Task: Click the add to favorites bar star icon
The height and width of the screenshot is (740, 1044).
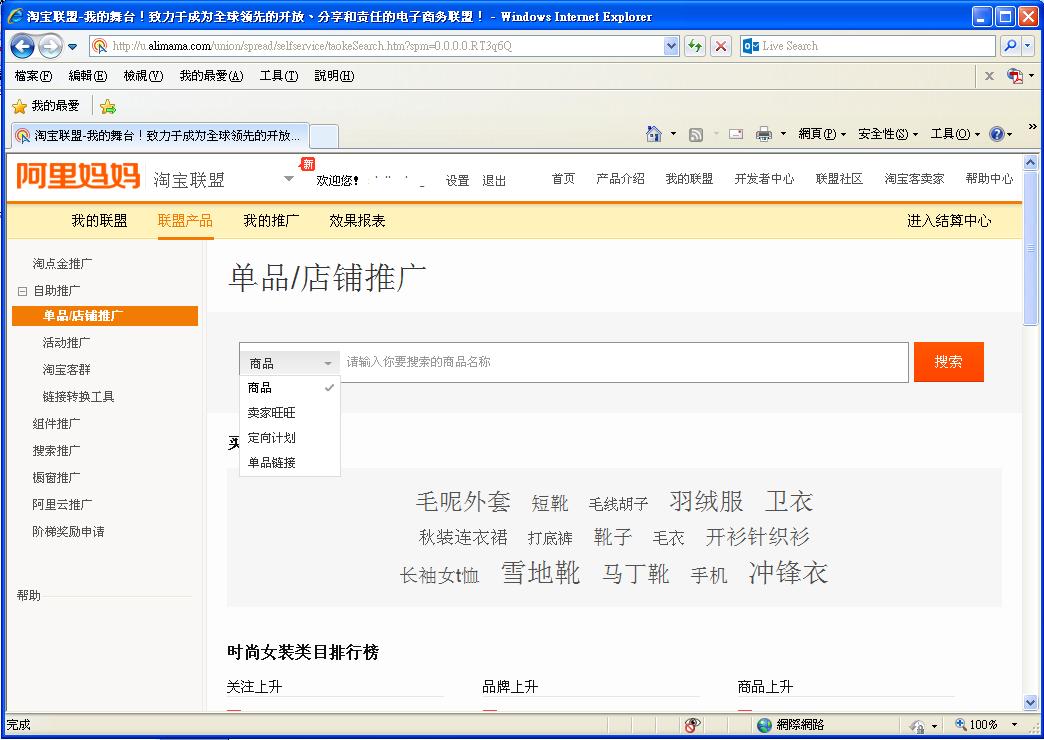Action: pyautogui.click(x=108, y=106)
